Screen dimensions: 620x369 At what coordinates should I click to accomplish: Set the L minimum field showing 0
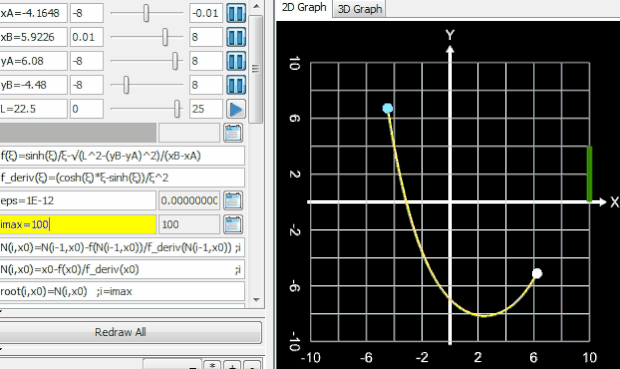click(x=87, y=109)
